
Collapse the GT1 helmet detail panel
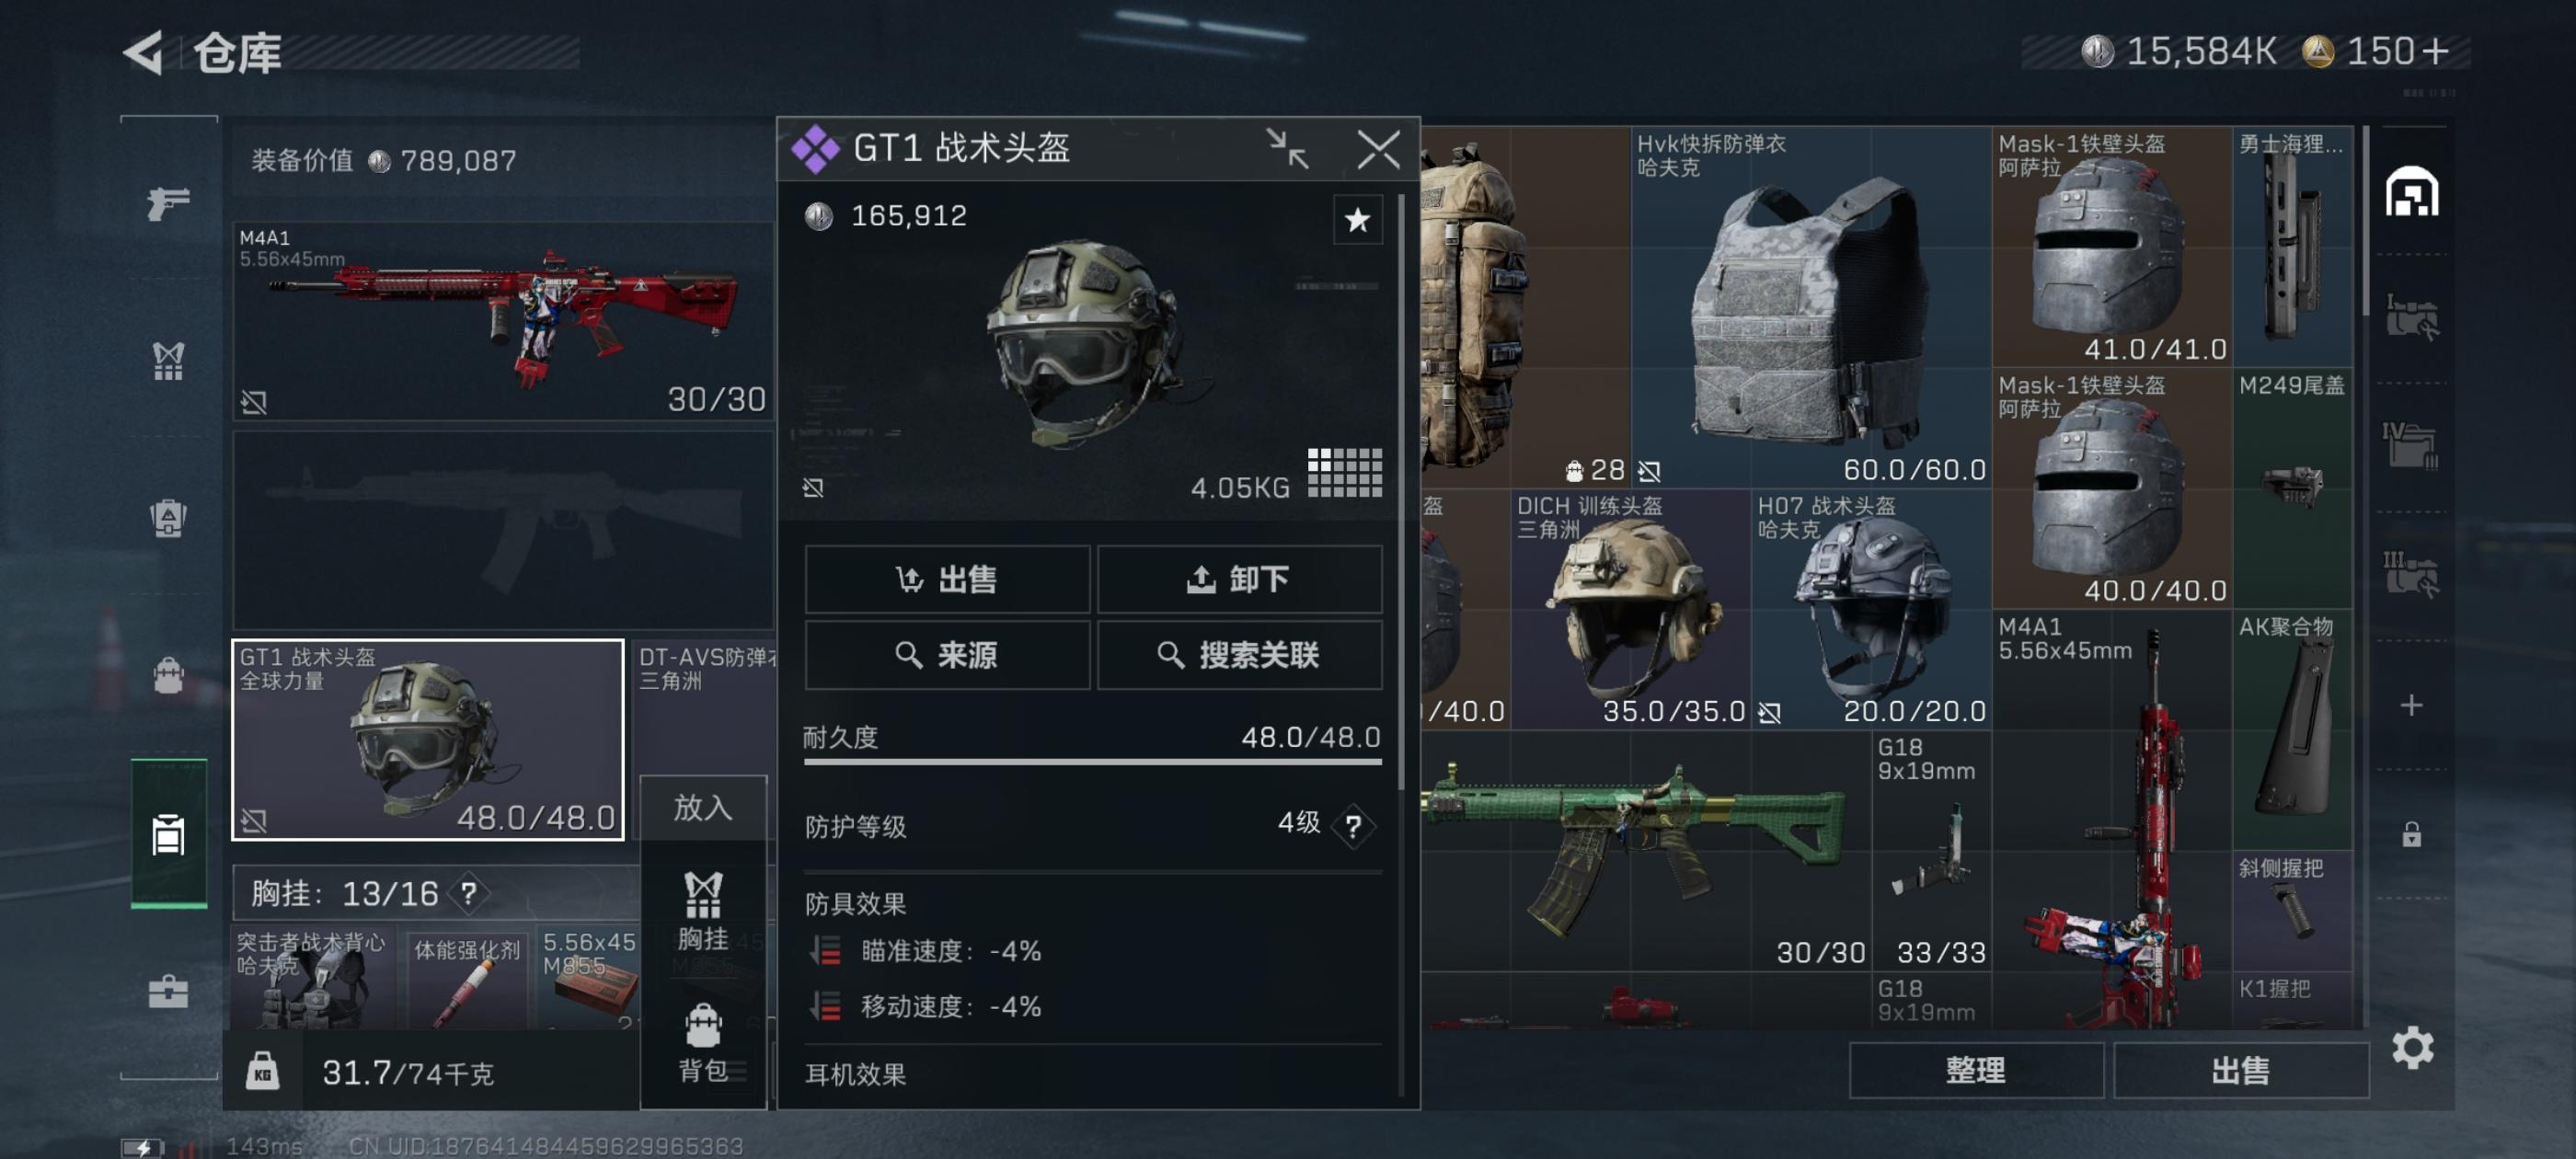[1286, 150]
